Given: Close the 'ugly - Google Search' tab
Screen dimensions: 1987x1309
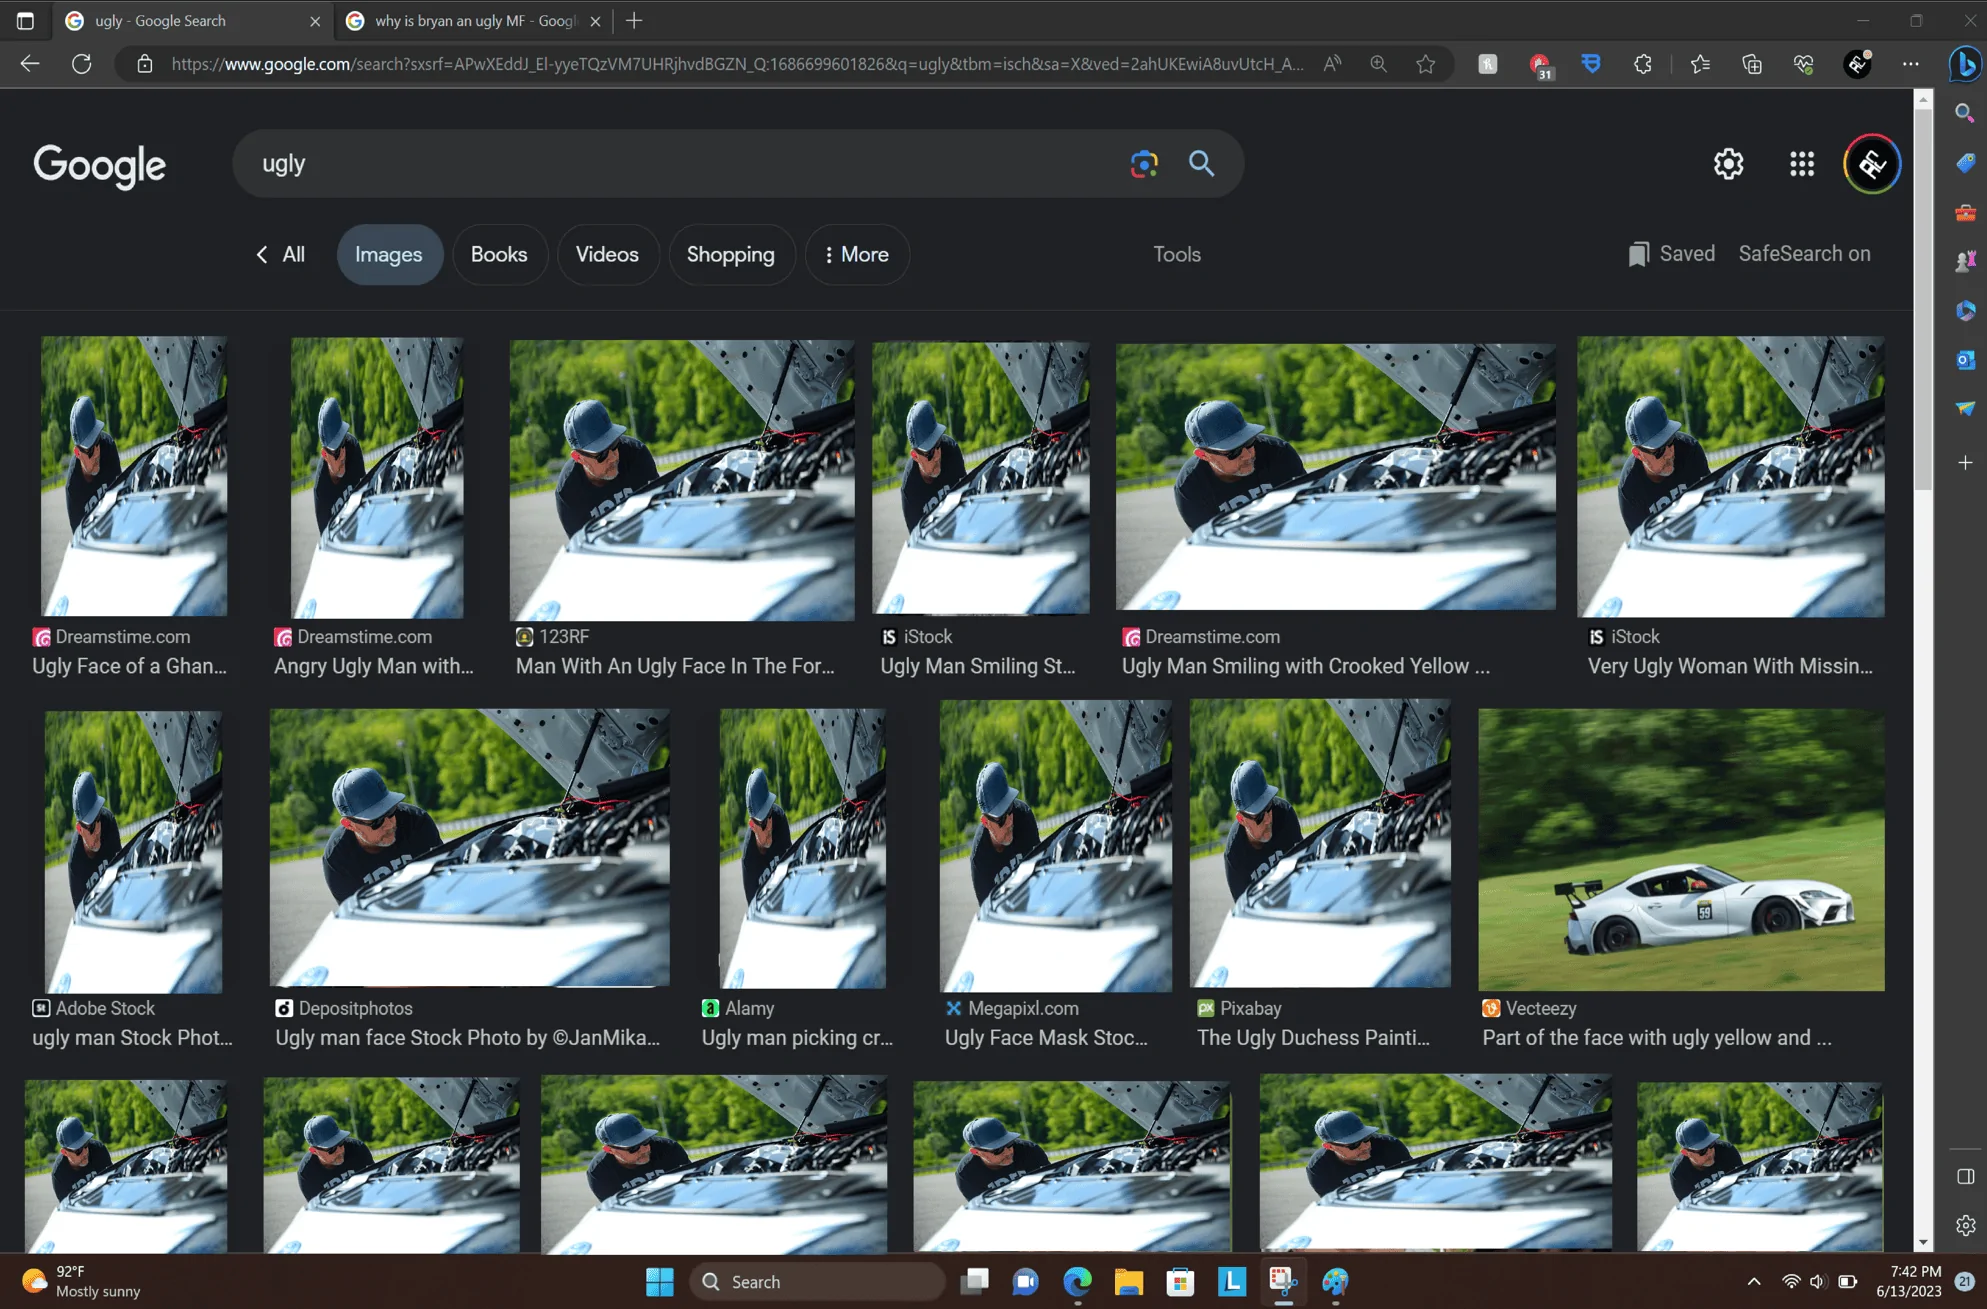Looking at the screenshot, I should (x=315, y=21).
